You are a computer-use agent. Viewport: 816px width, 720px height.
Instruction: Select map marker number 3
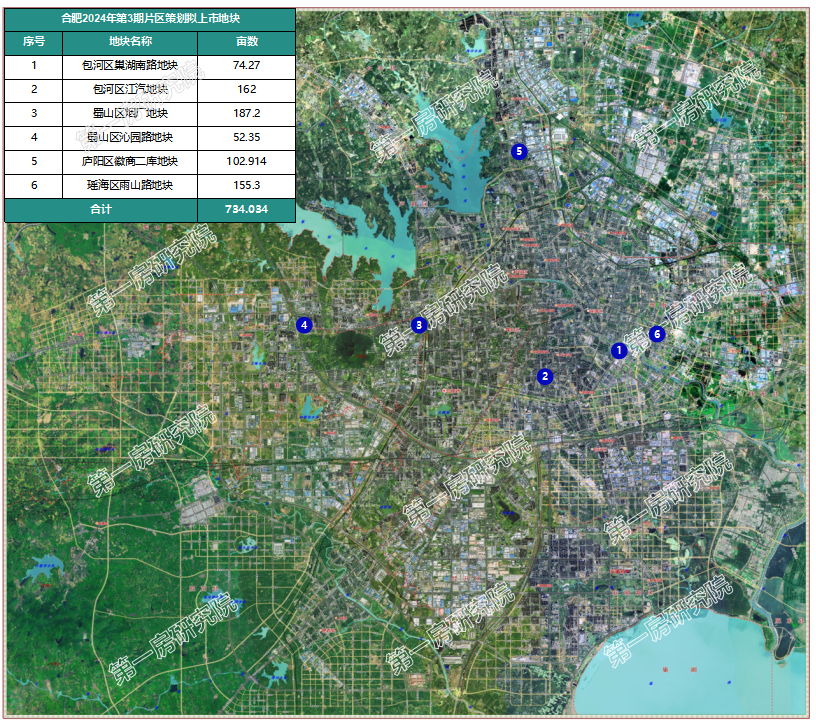point(419,325)
